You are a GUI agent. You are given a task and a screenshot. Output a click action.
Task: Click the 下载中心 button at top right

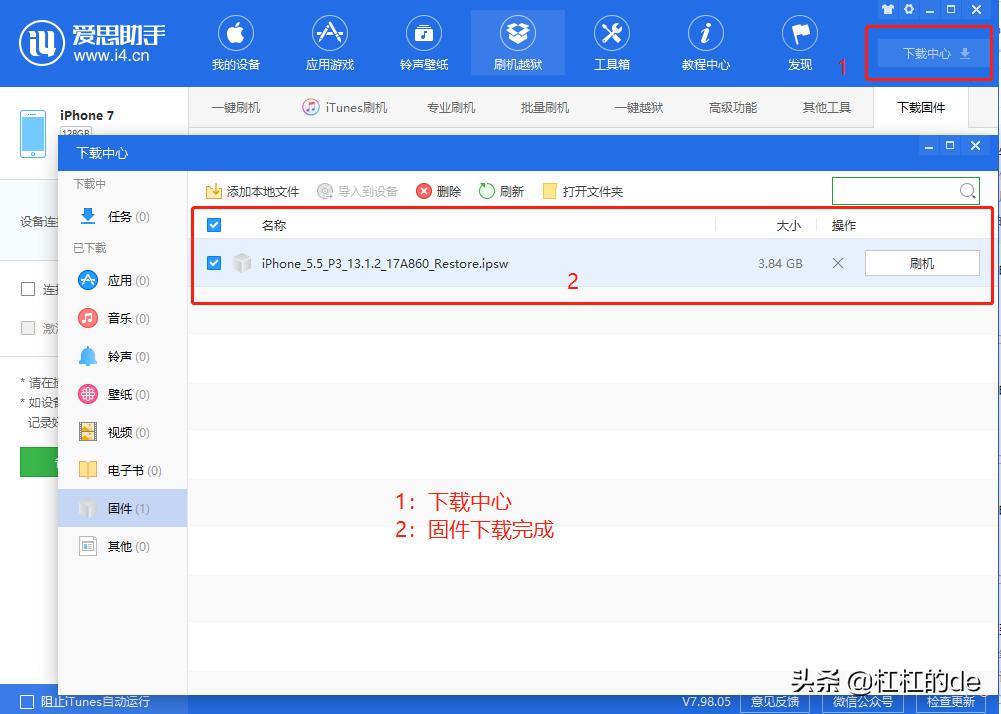935,54
